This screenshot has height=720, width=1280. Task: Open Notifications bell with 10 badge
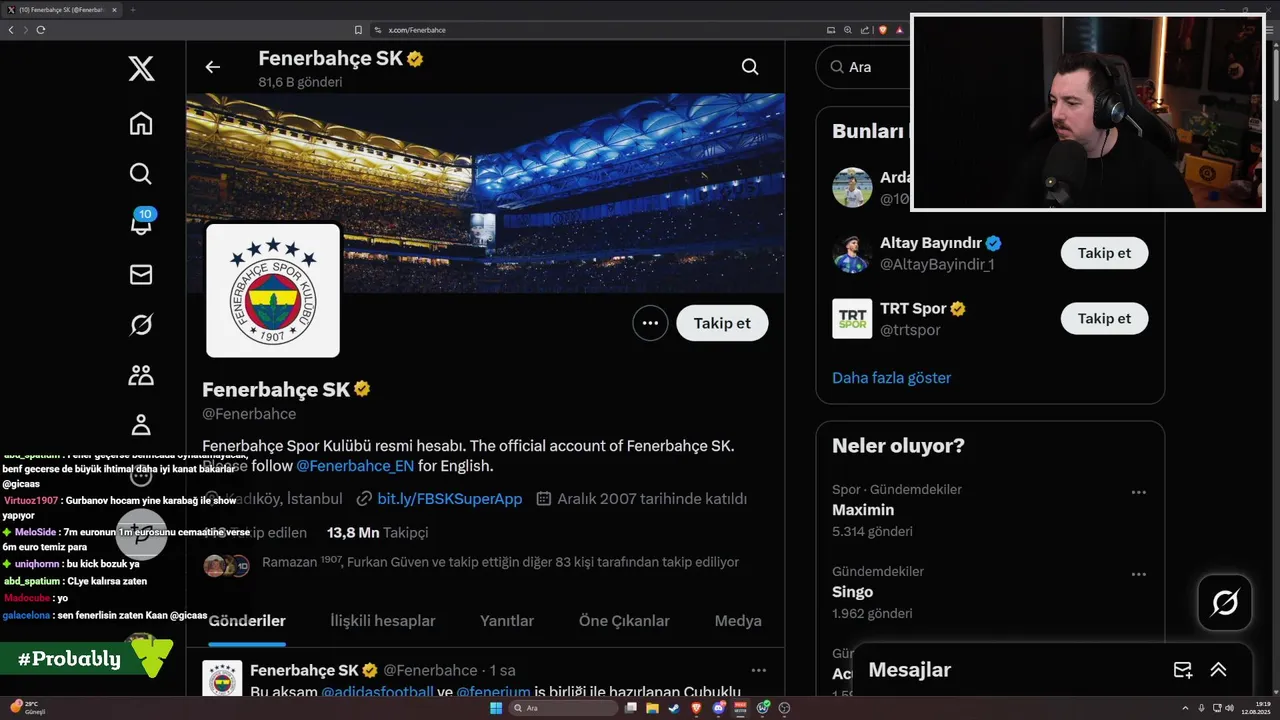(141, 222)
